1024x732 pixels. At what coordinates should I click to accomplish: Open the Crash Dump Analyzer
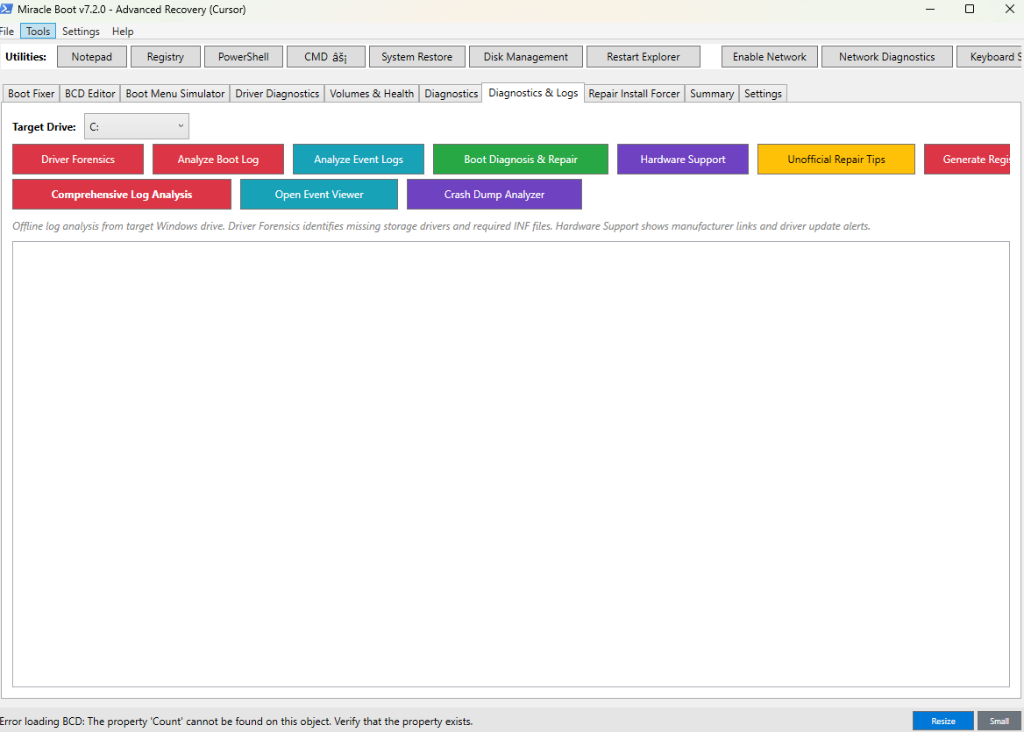point(494,194)
